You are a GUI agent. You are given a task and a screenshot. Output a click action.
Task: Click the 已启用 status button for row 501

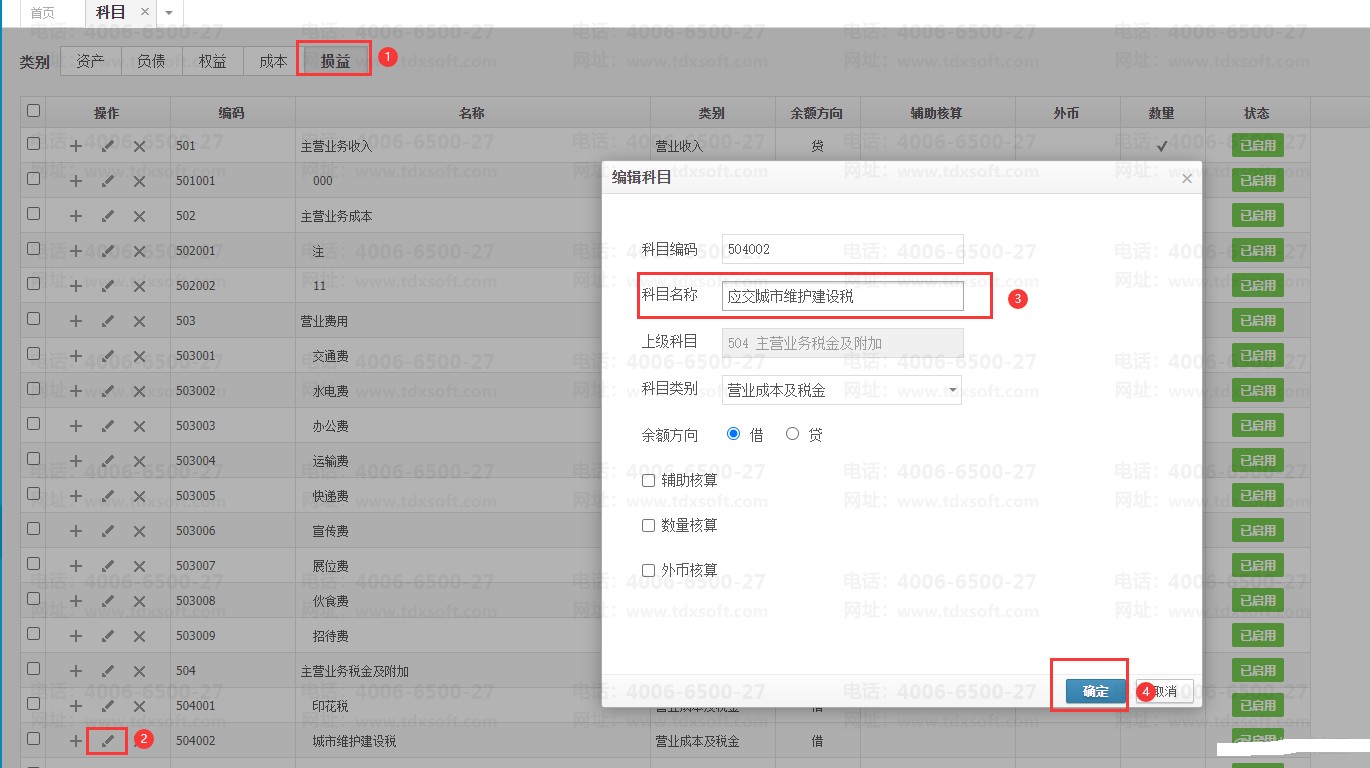tap(1257, 146)
